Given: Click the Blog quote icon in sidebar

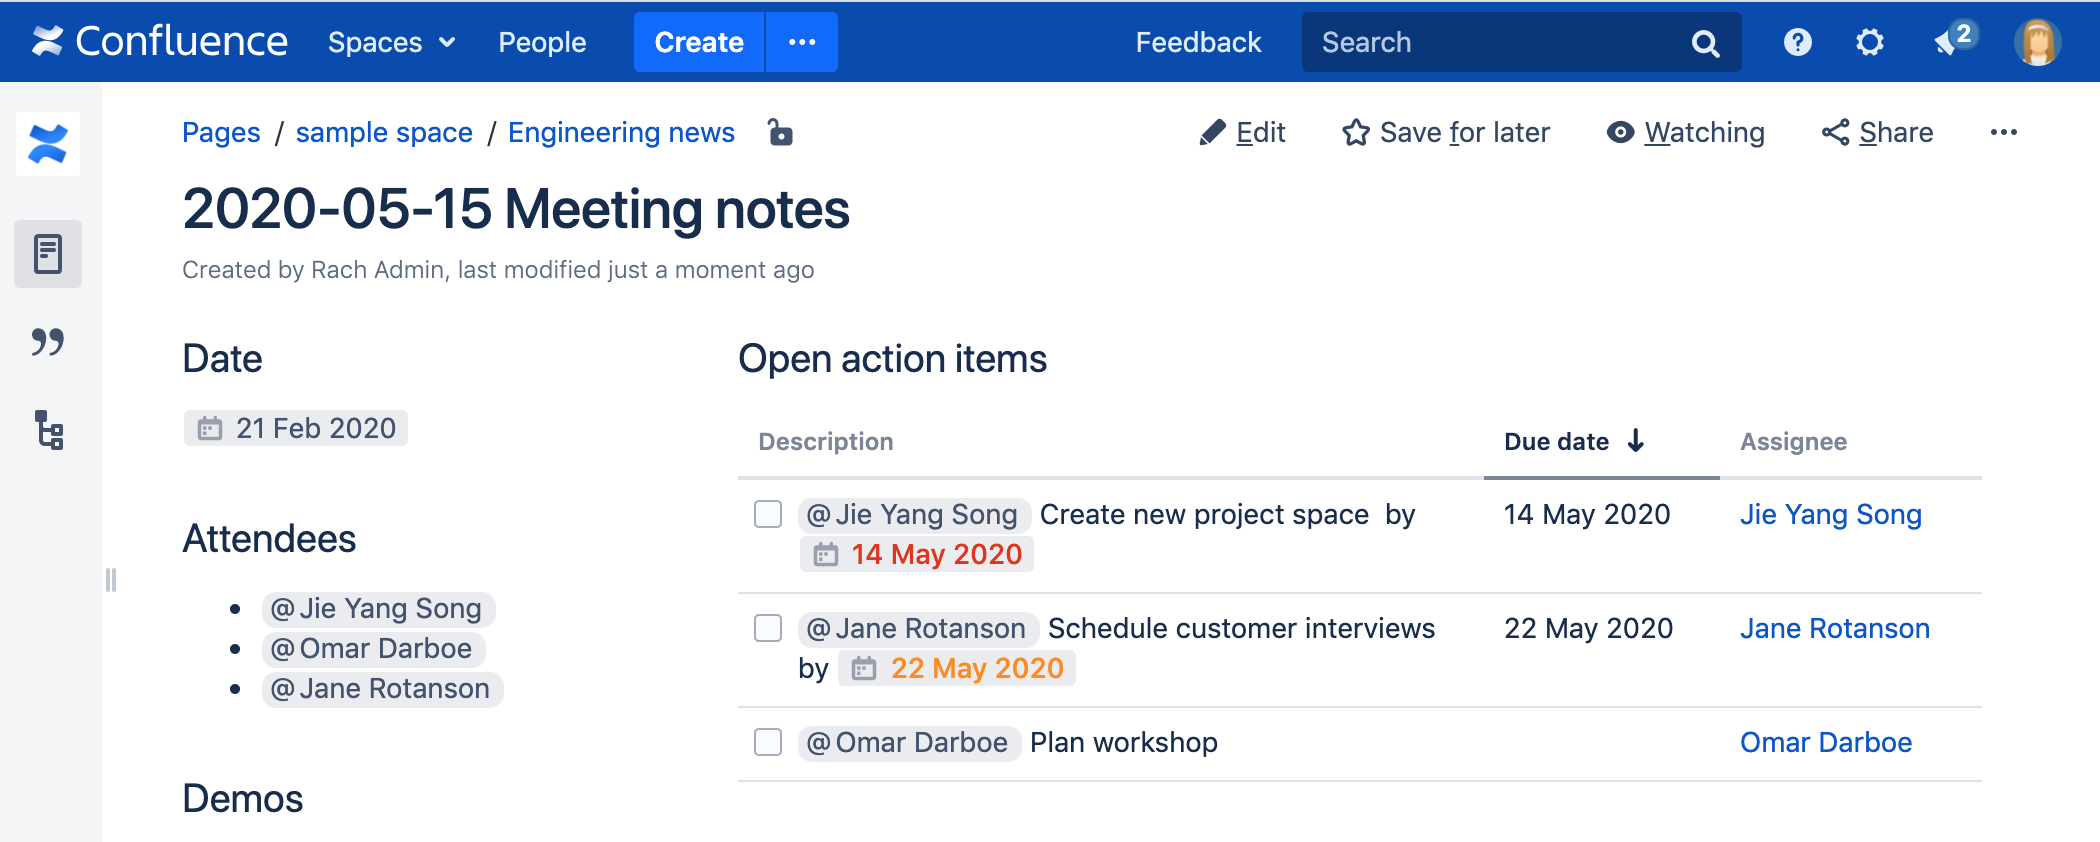Looking at the screenshot, I should [x=48, y=342].
